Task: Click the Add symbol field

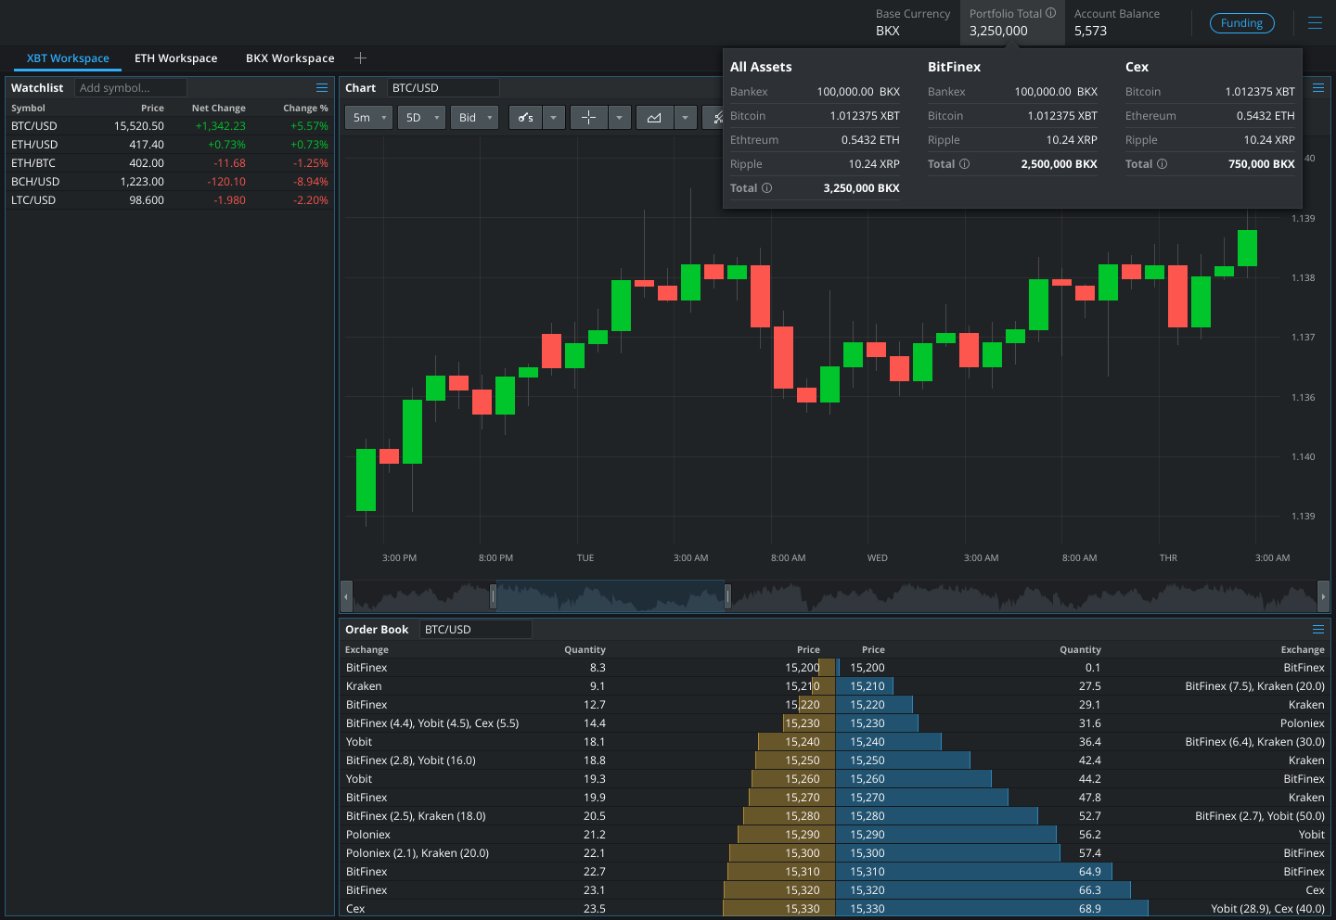Action: click(x=130, y=87)
